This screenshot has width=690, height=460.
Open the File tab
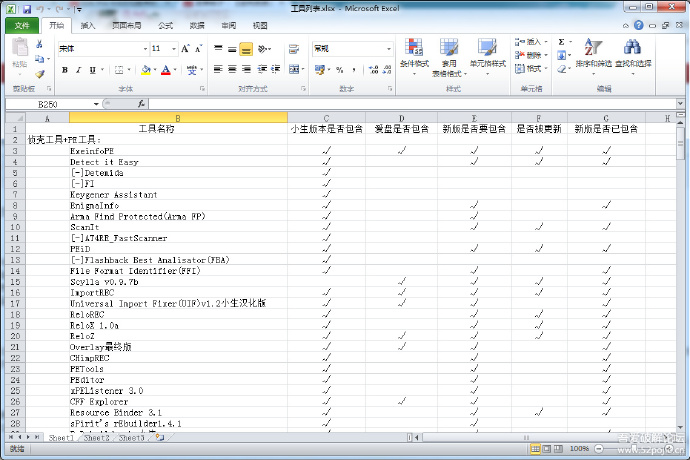(x=22, y=26)
